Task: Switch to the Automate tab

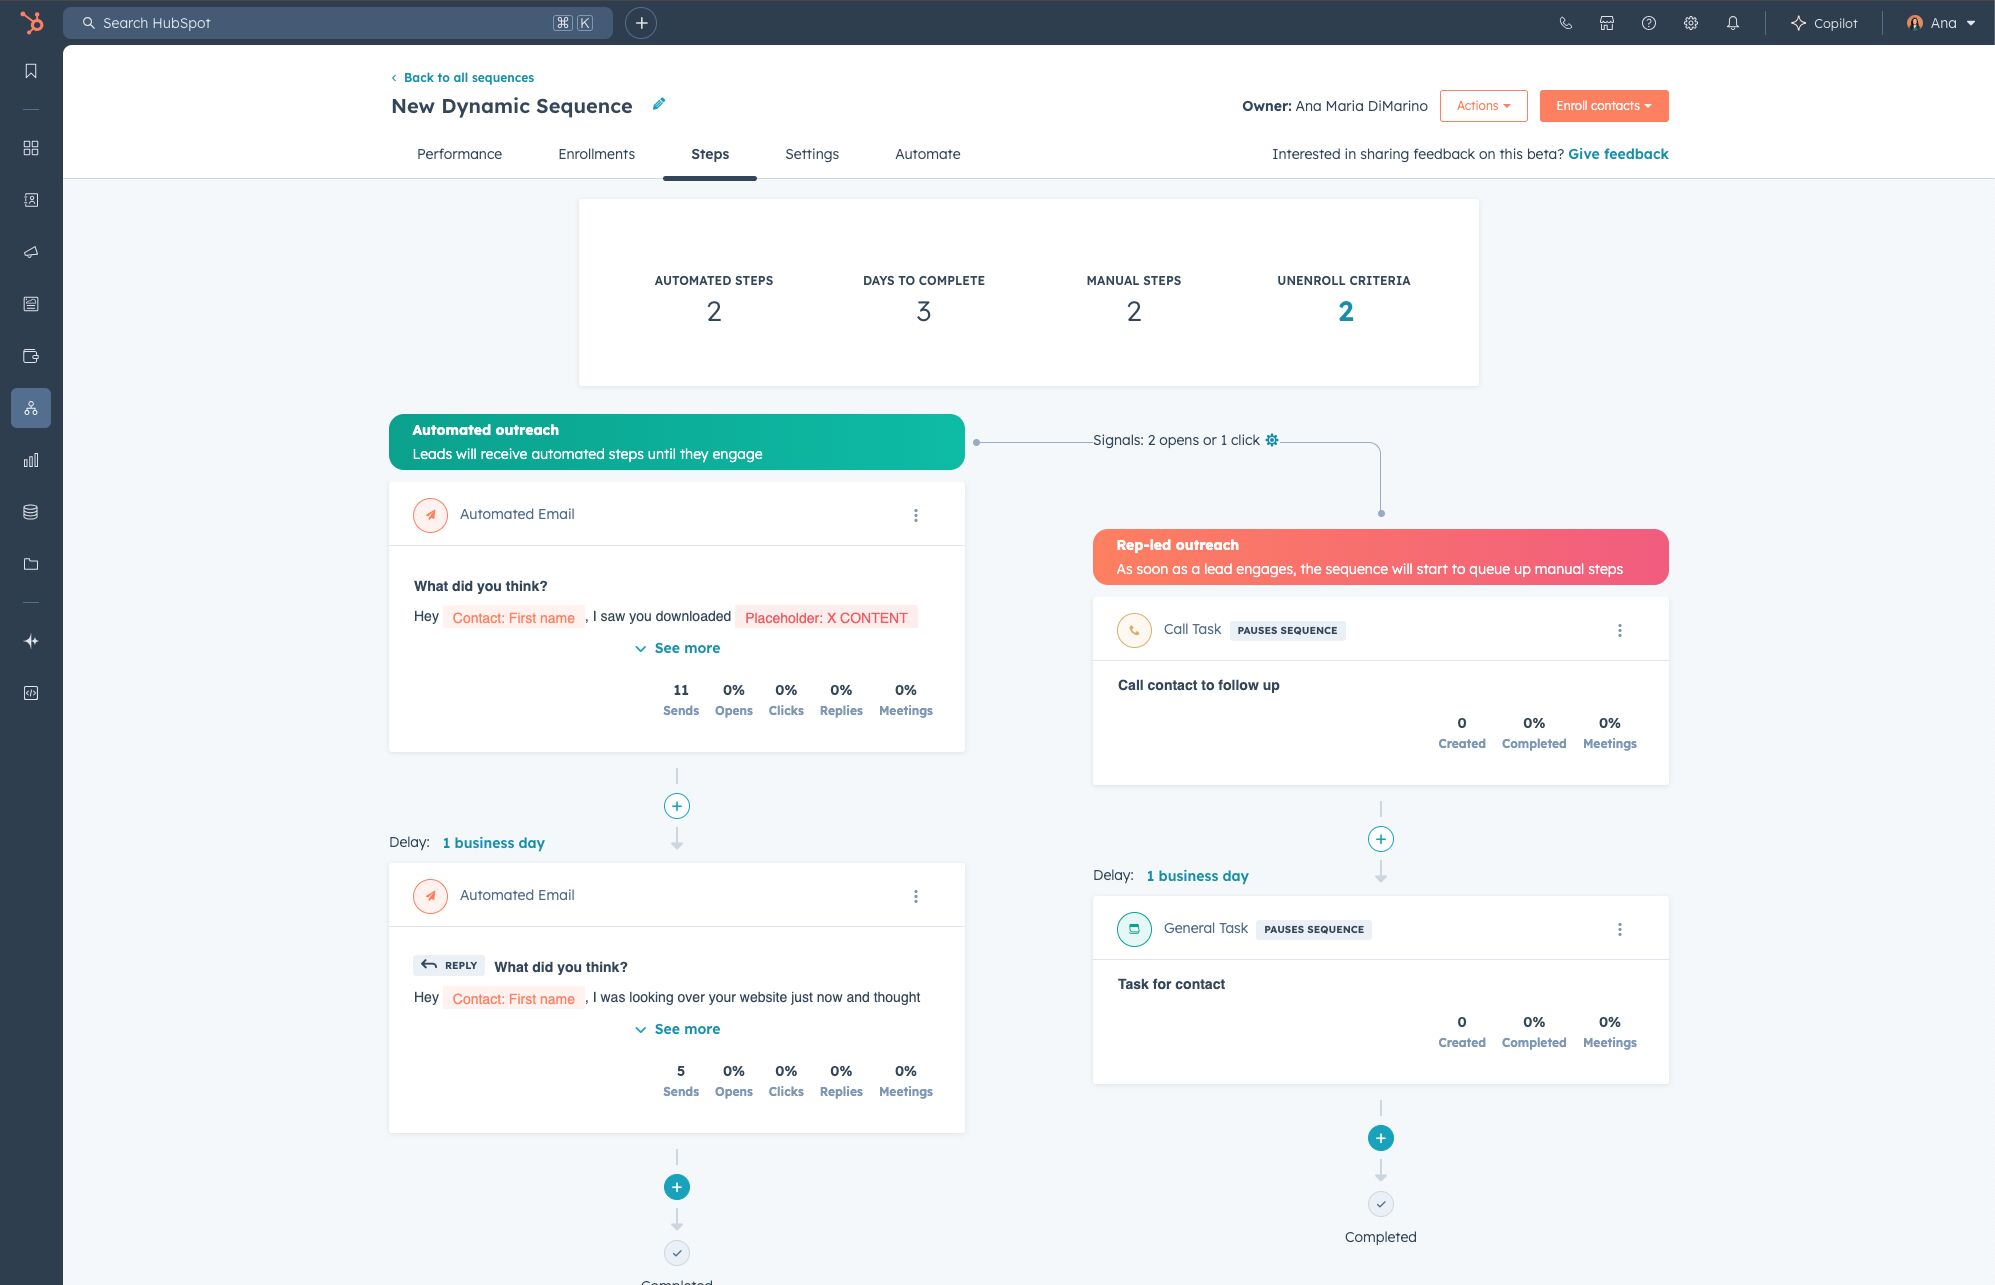Action: [x=926, y=153]
